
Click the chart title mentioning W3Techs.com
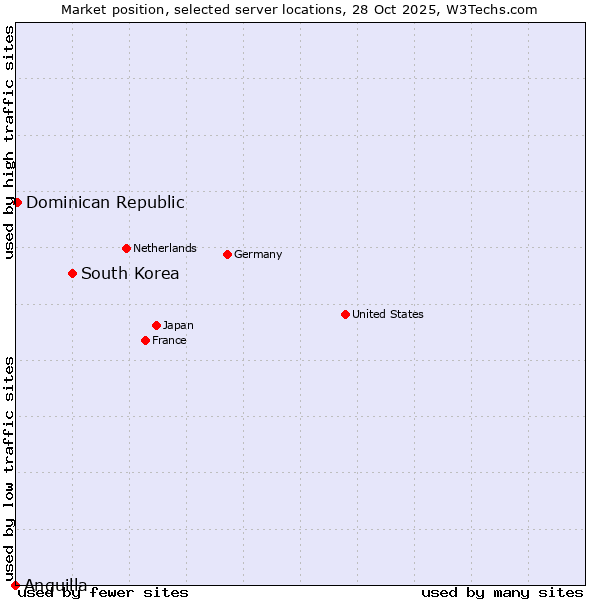[x=299, y=9]
